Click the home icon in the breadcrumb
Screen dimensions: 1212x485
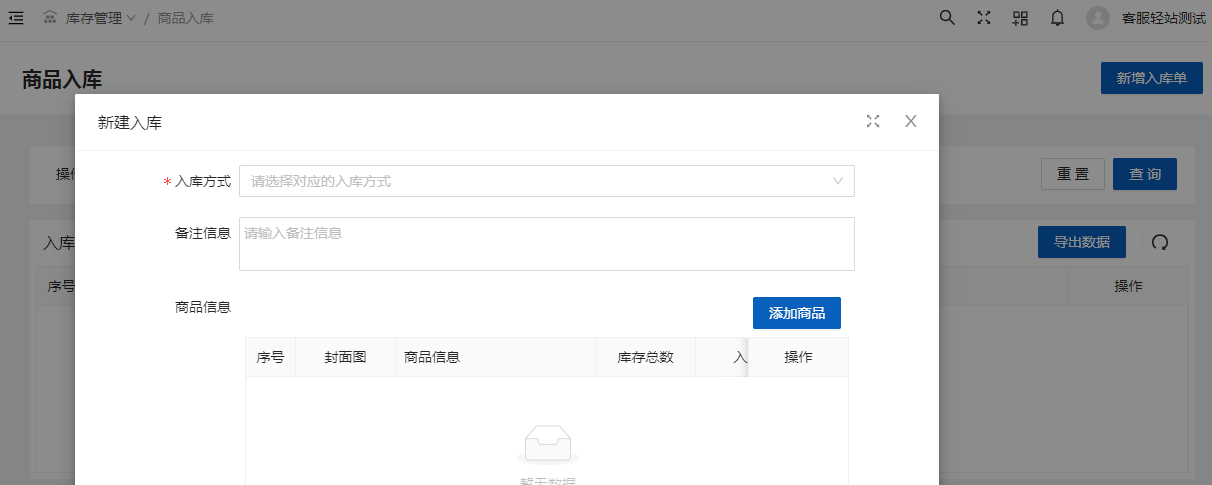(x=50, y=18)
